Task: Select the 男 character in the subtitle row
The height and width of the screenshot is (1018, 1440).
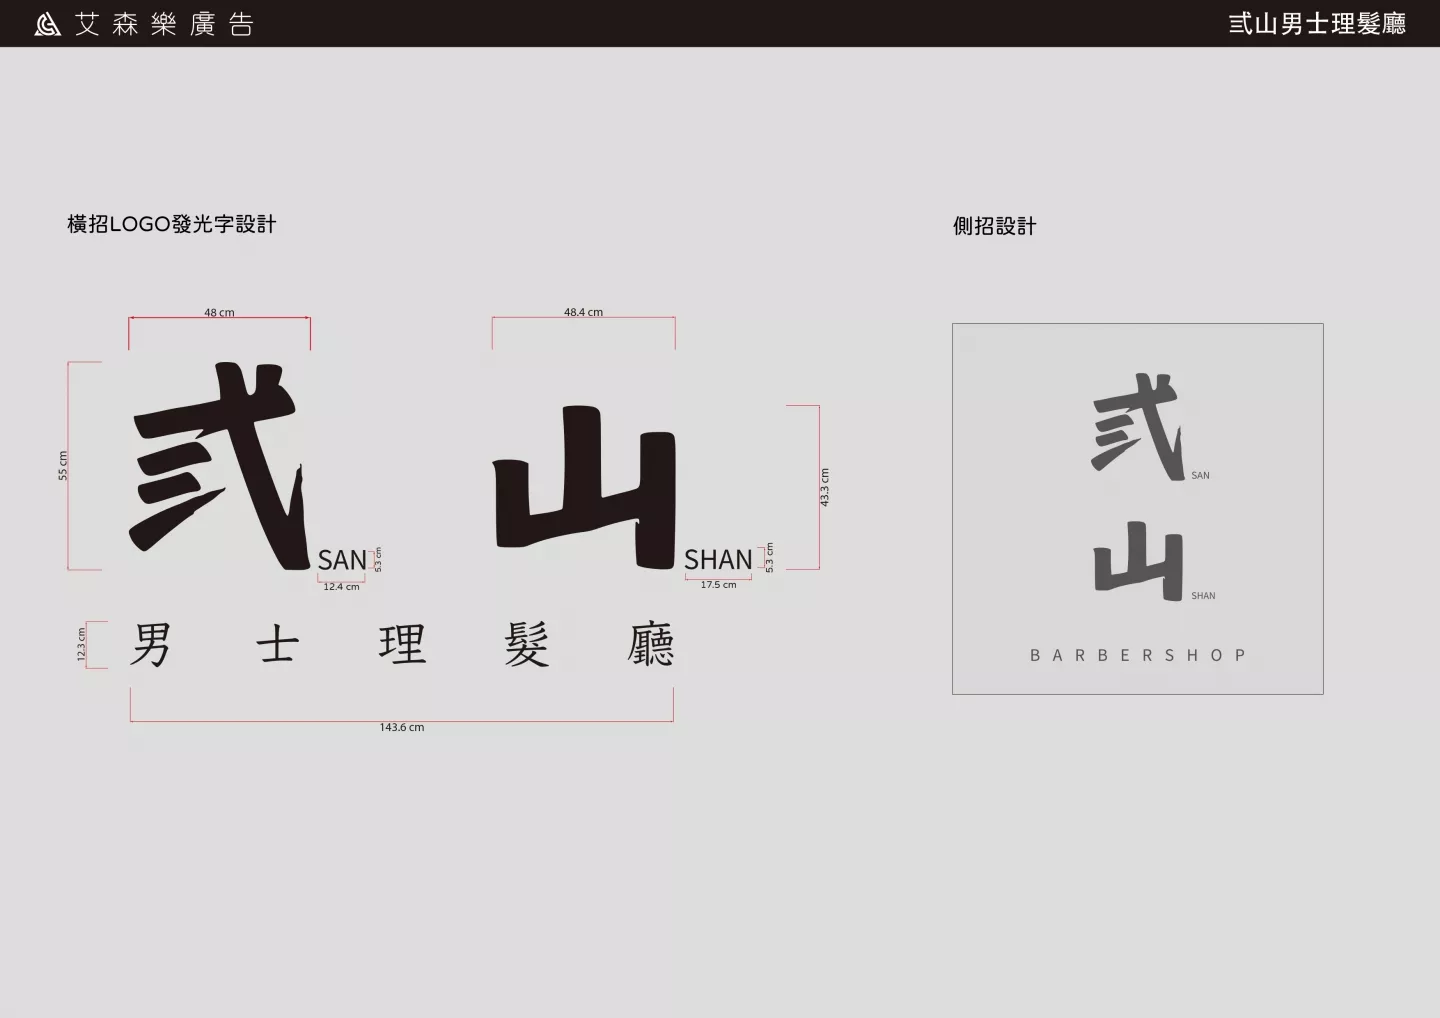Action: point(151,644)
